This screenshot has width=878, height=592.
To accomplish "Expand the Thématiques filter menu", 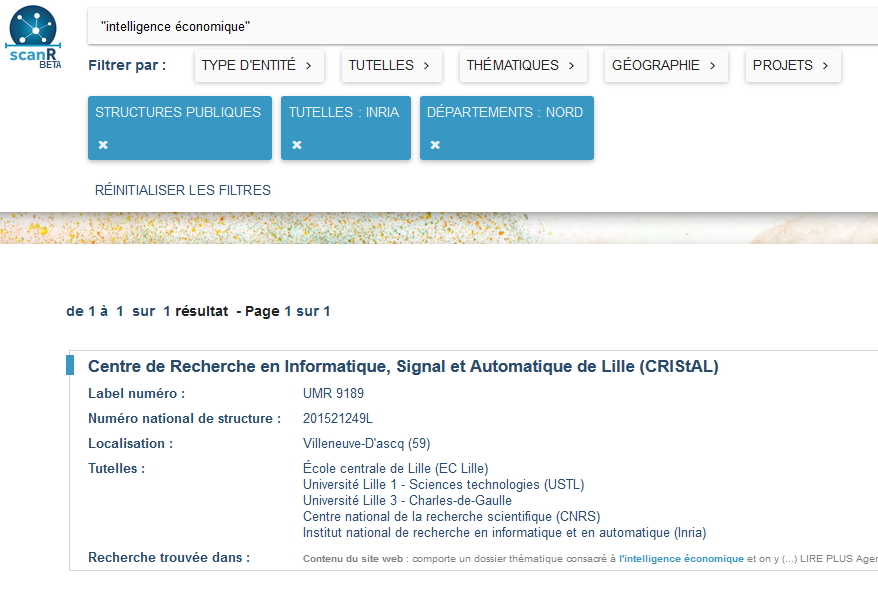I will (523, 66).
